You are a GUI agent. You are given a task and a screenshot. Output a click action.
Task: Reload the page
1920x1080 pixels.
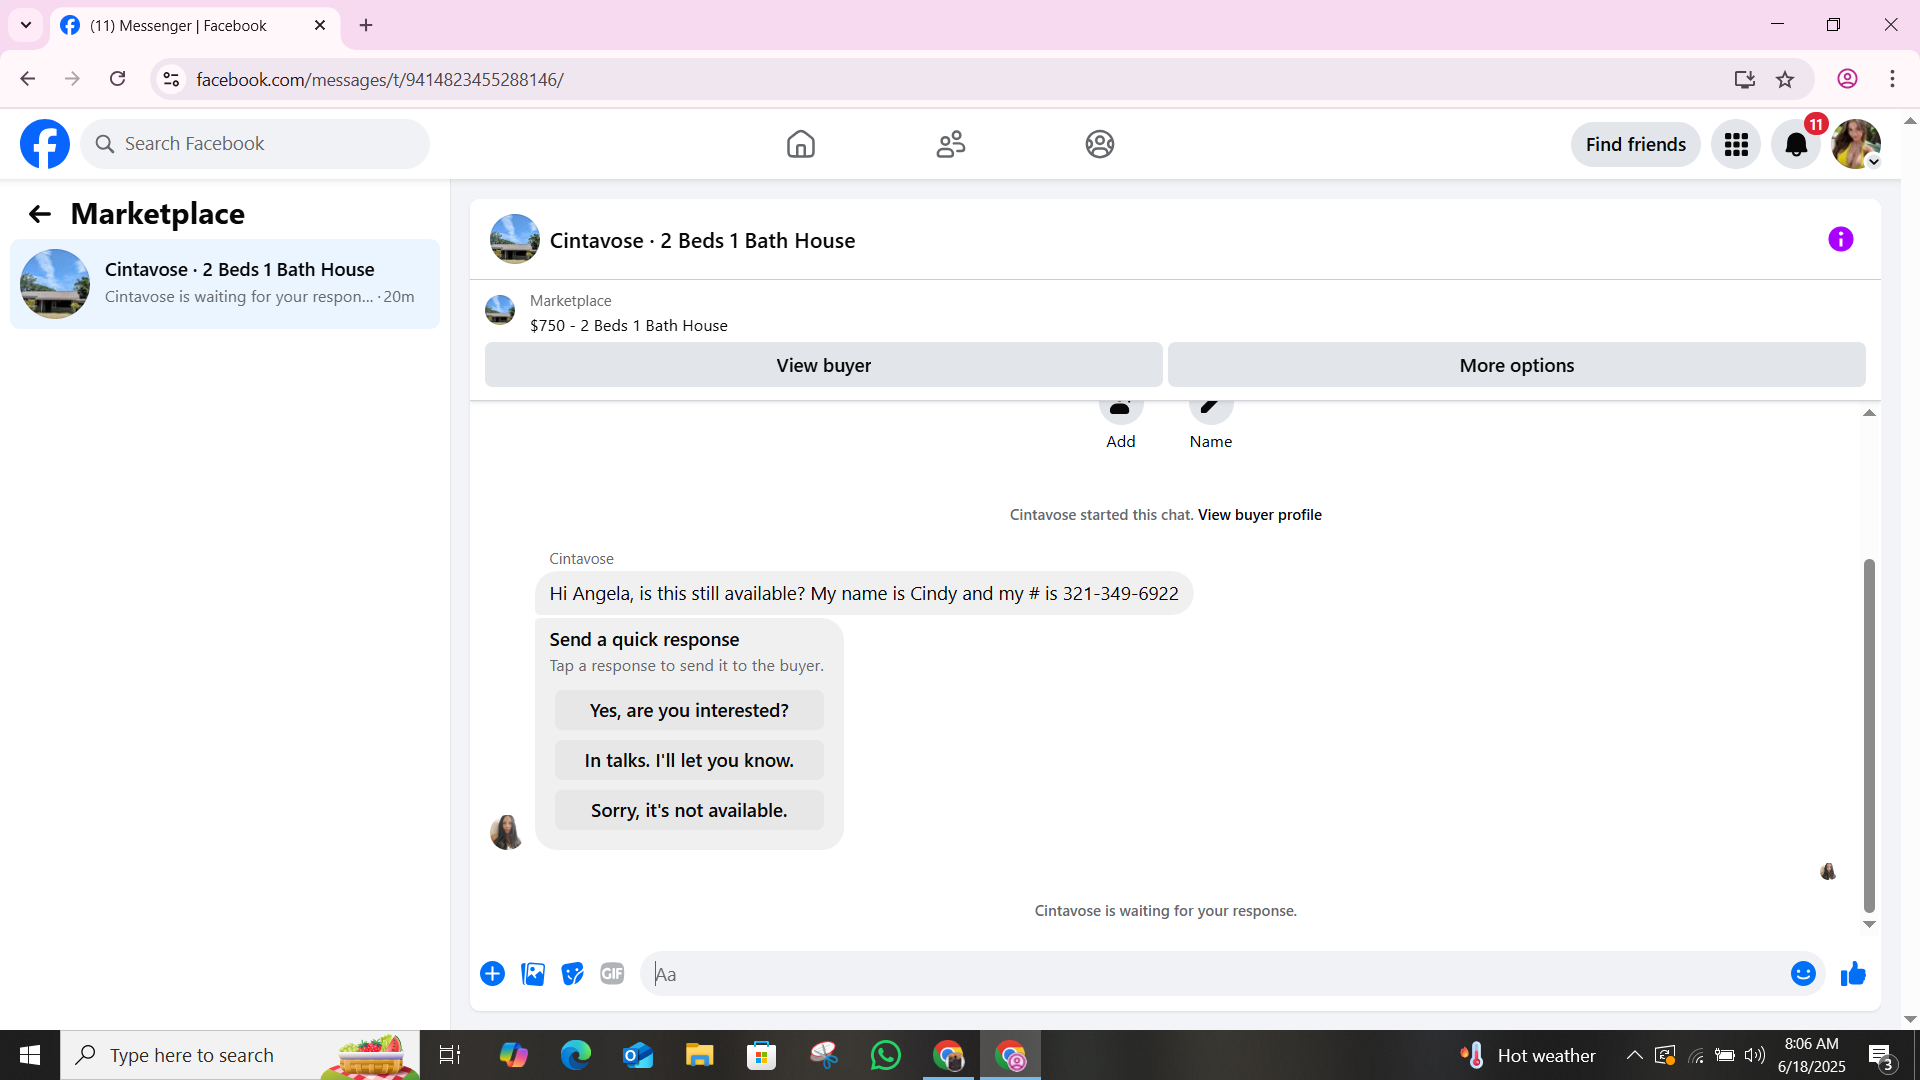click(x=118, y=79)
